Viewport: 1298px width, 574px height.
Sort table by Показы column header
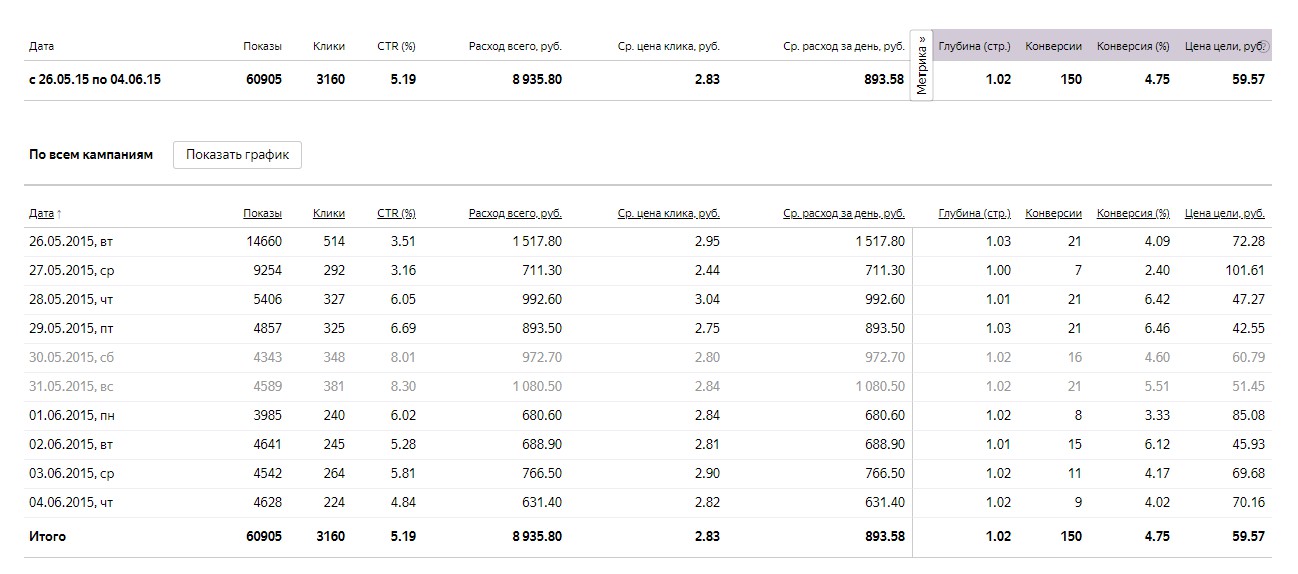262,213
